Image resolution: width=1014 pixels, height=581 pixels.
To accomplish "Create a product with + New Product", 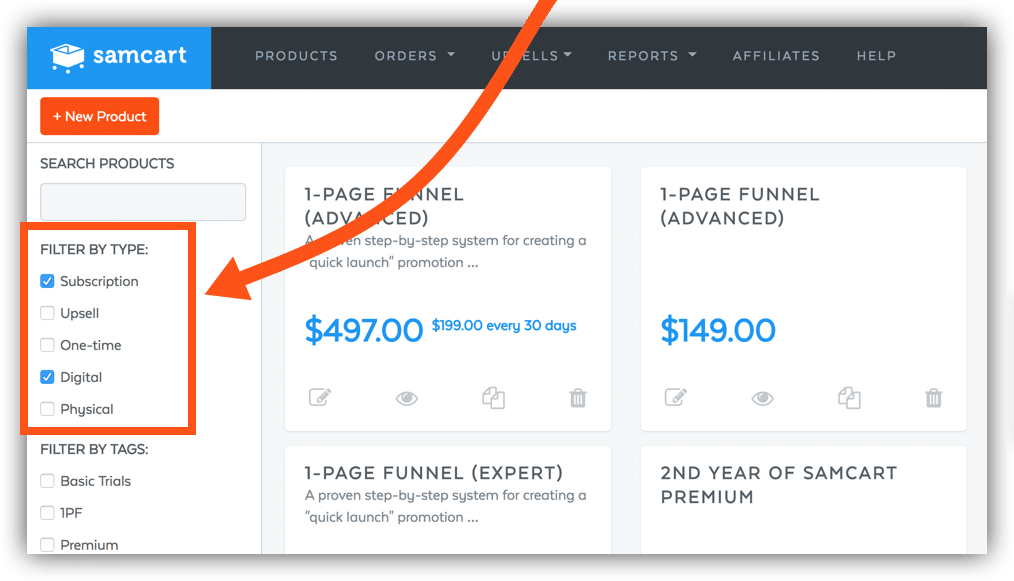I will pyautogui.click(x=100, y=116).
